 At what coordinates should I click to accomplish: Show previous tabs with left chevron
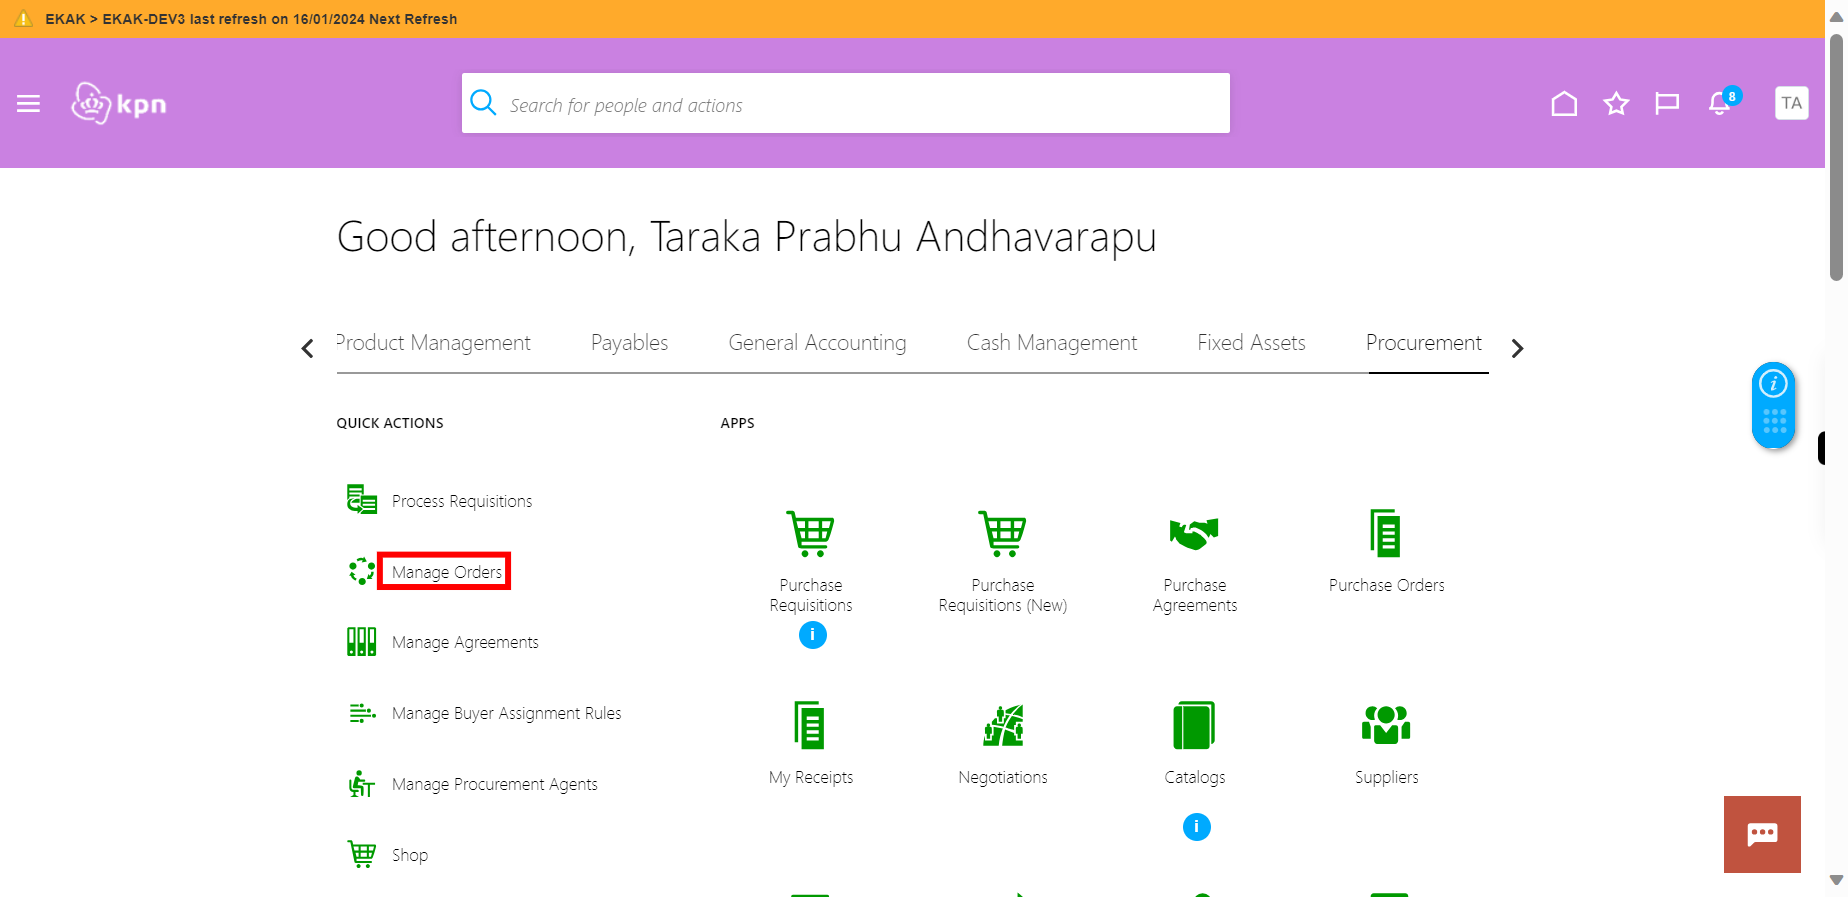308,348
